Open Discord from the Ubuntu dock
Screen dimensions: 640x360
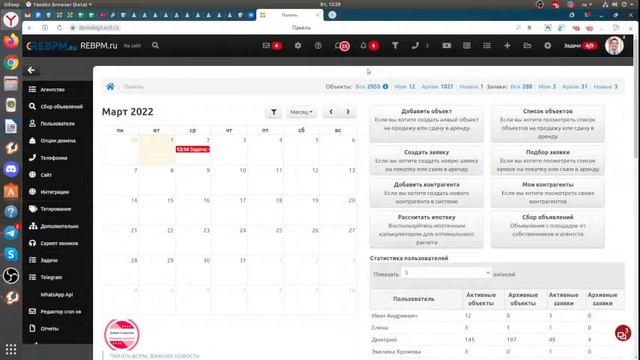11,169
